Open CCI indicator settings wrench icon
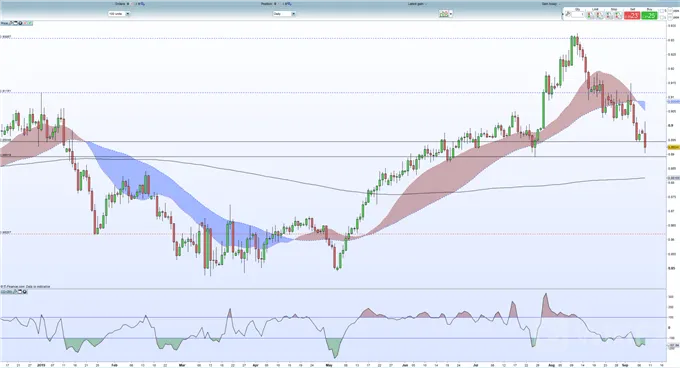This screenshot has height=368, width=680. (15, 292)
